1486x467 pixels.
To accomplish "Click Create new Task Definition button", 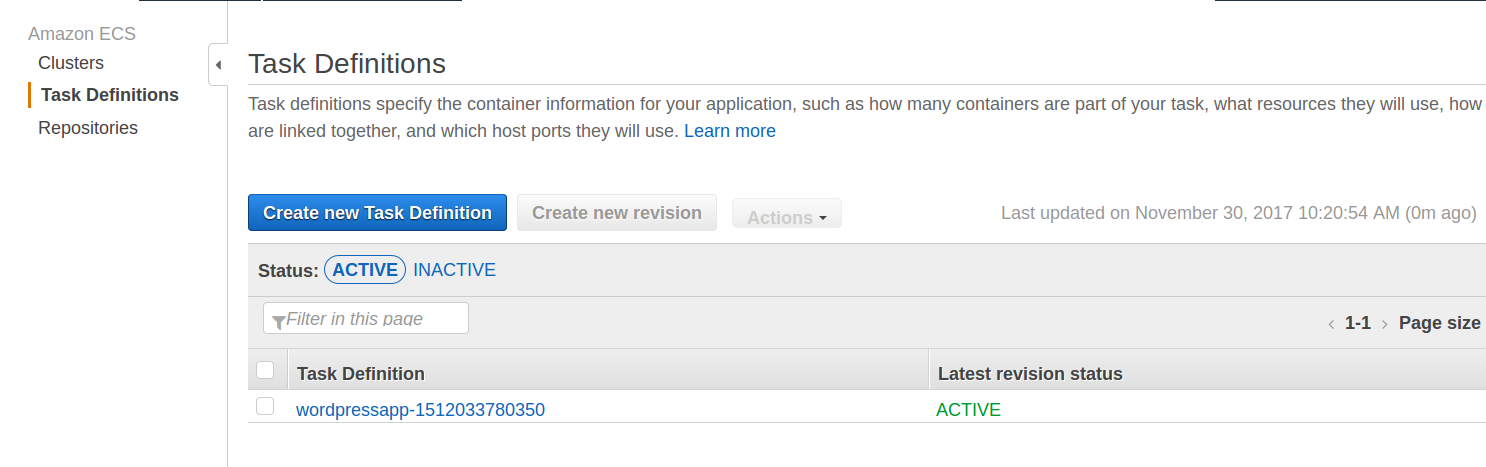I will [x=377, y=213].
